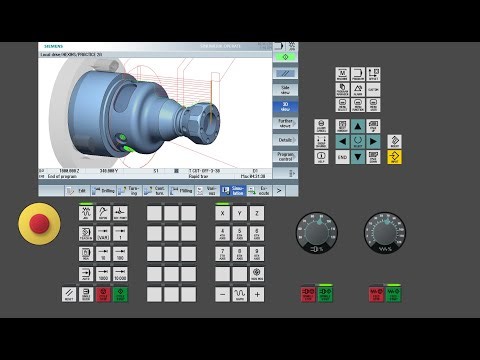This screenshot has width=480, height=360.
Task: Open the Simulation softkey tab
Action: coord(233,191)
